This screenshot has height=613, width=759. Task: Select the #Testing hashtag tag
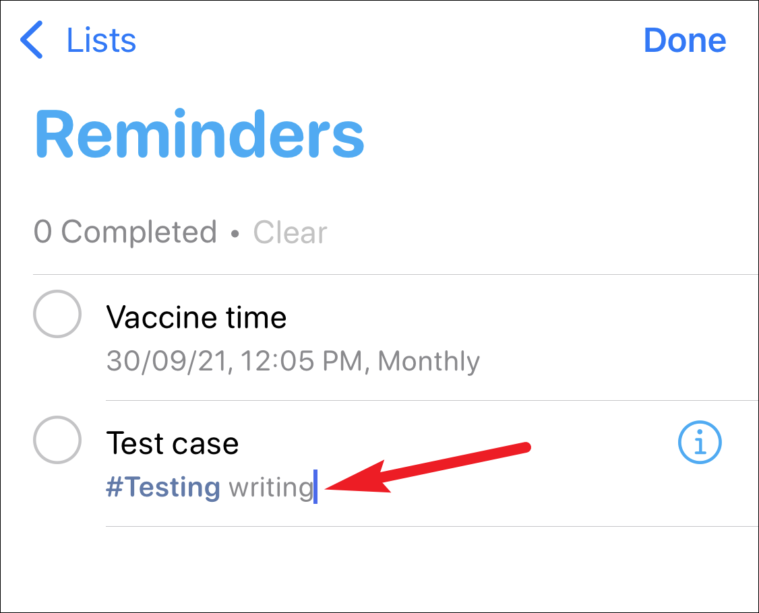coord(163,487)
